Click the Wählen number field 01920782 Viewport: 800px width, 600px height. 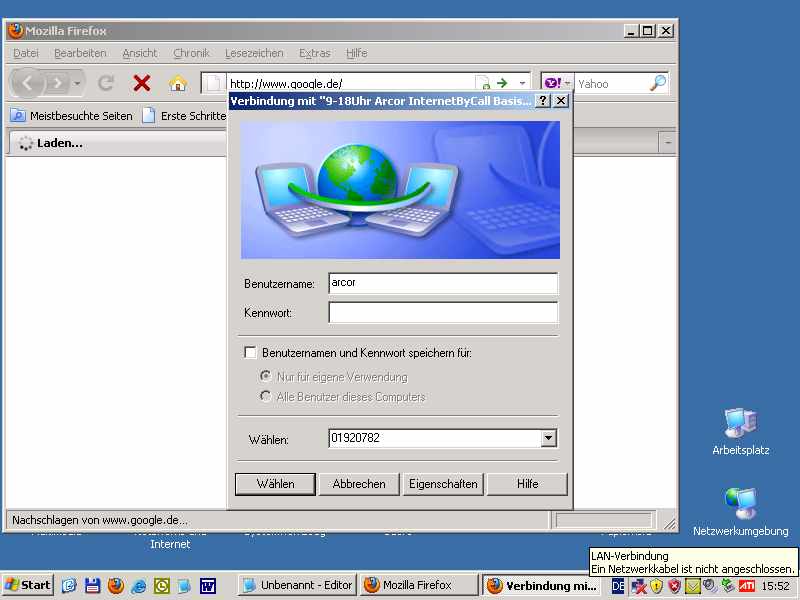click(435, 438)
